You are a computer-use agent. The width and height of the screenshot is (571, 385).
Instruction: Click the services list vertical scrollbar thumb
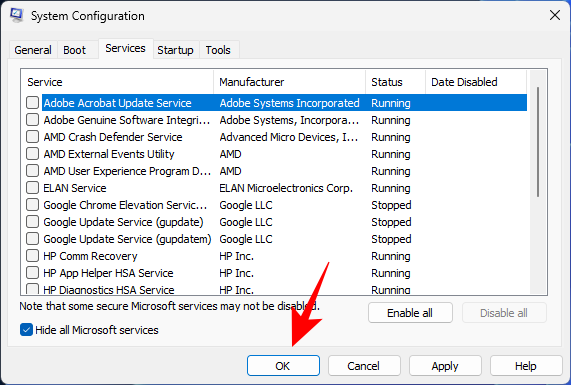pyautogui.click(x=538, y=142)
